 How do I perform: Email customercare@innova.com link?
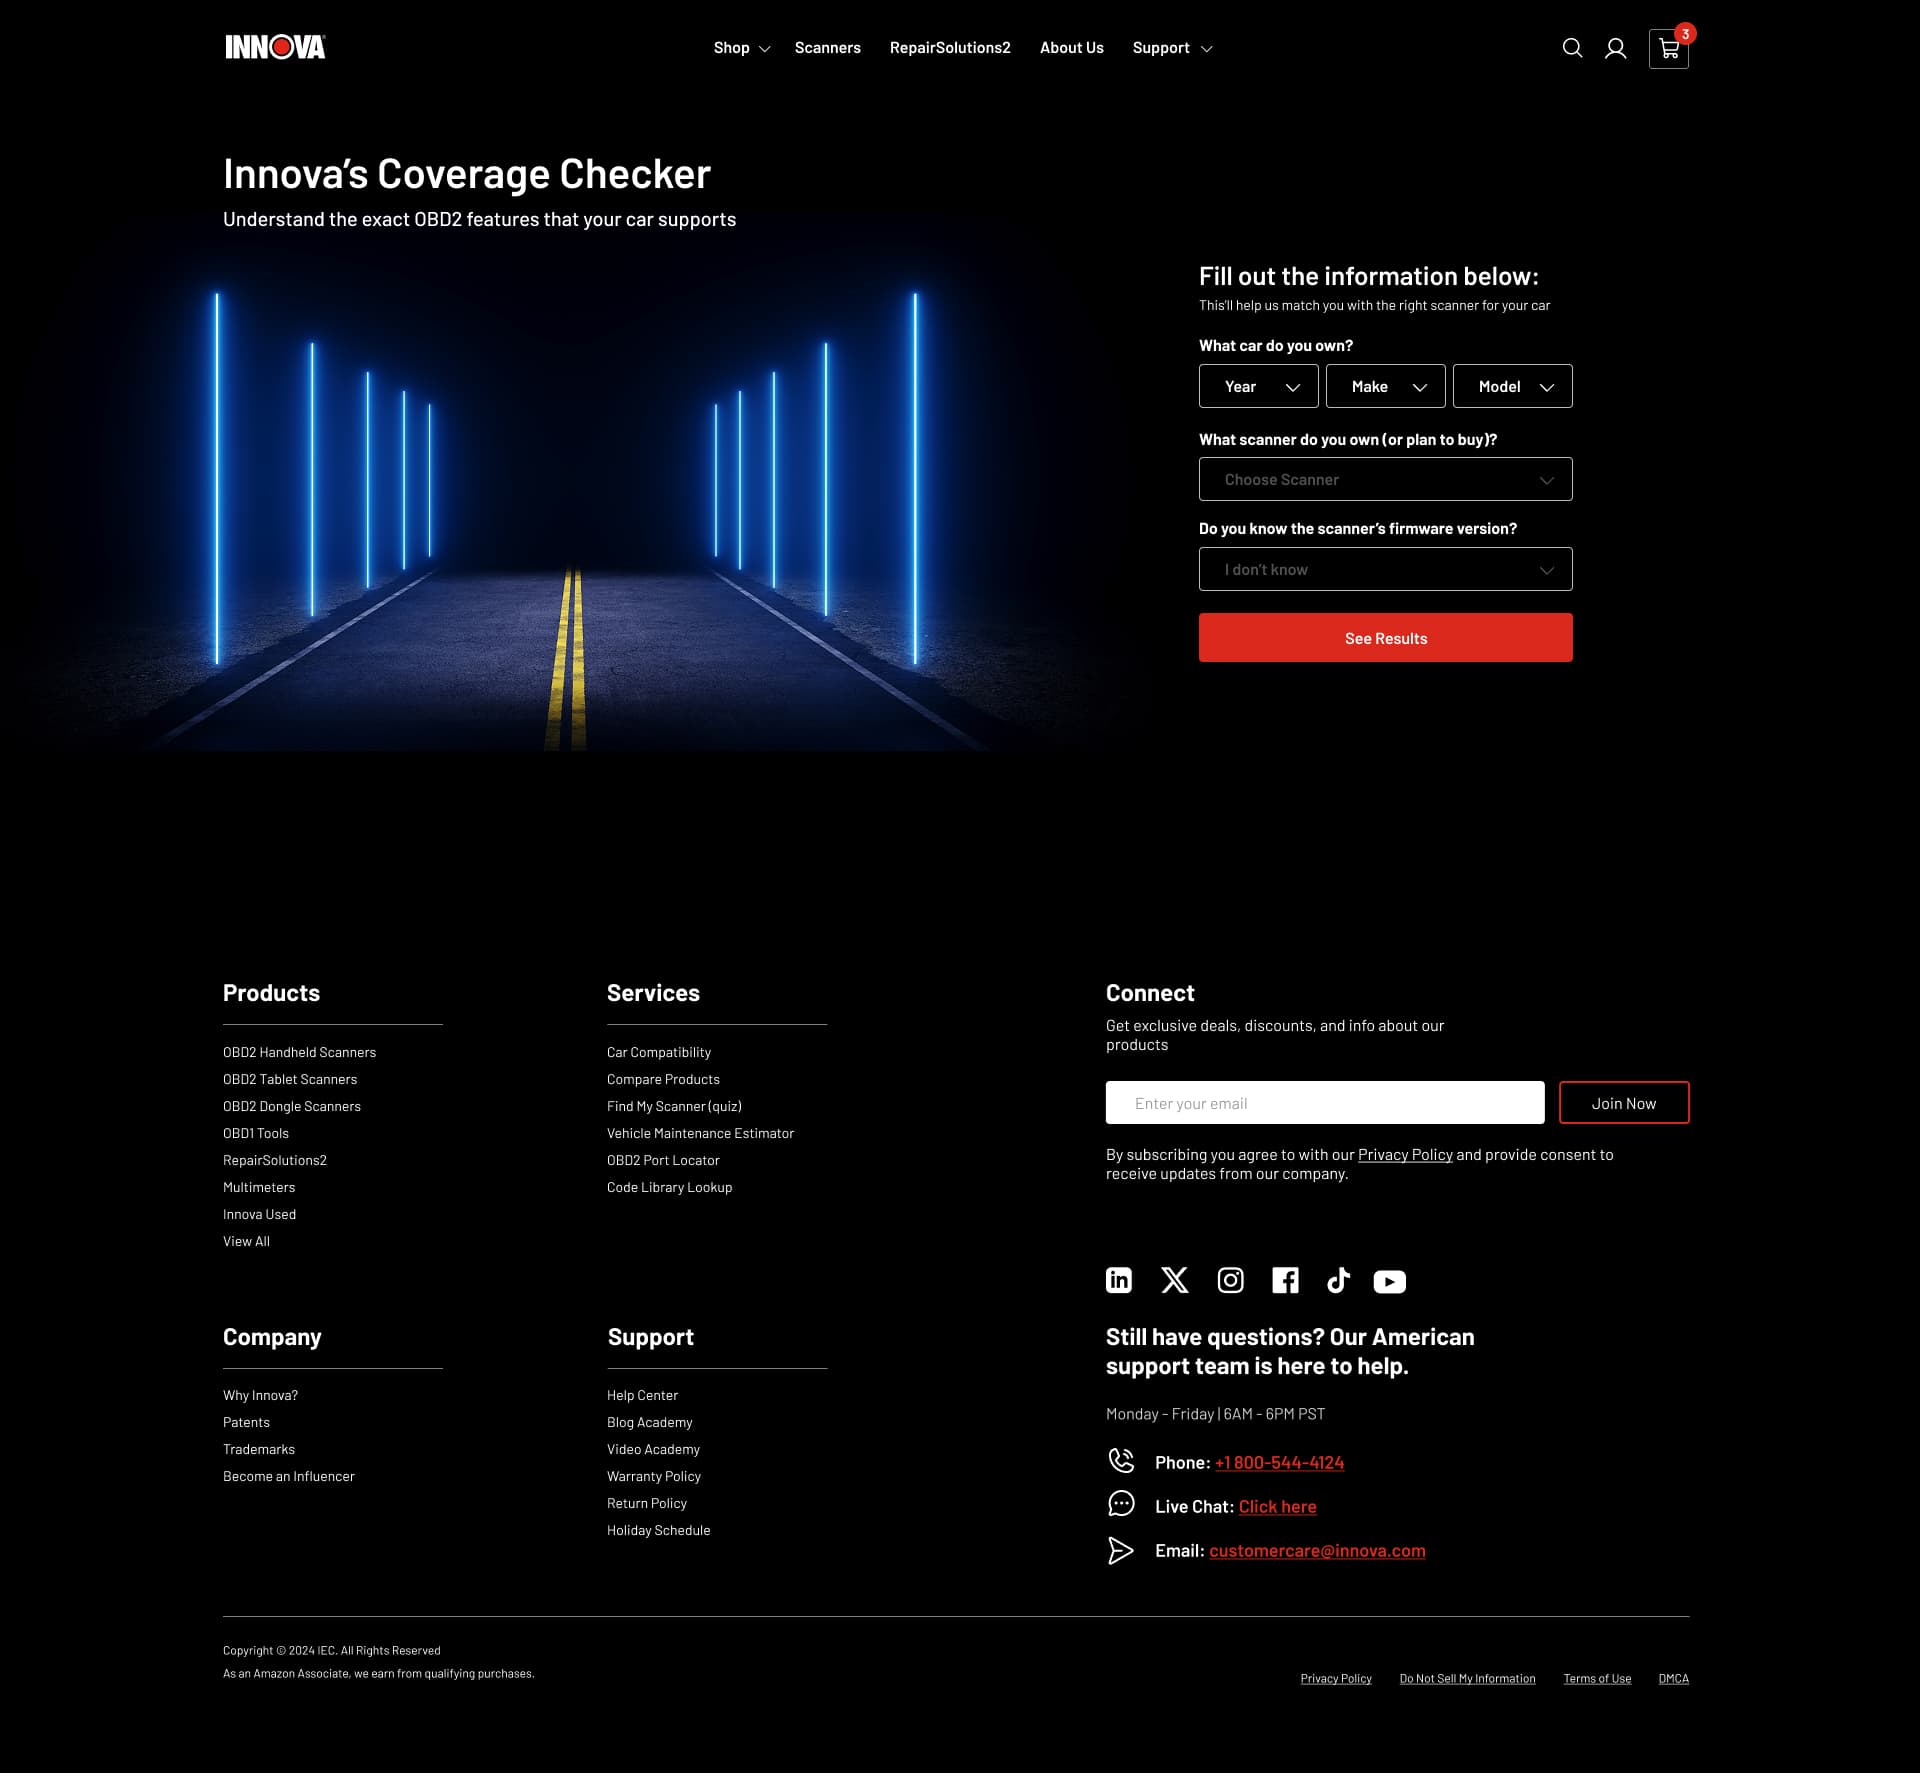tap(1317, 1550)
